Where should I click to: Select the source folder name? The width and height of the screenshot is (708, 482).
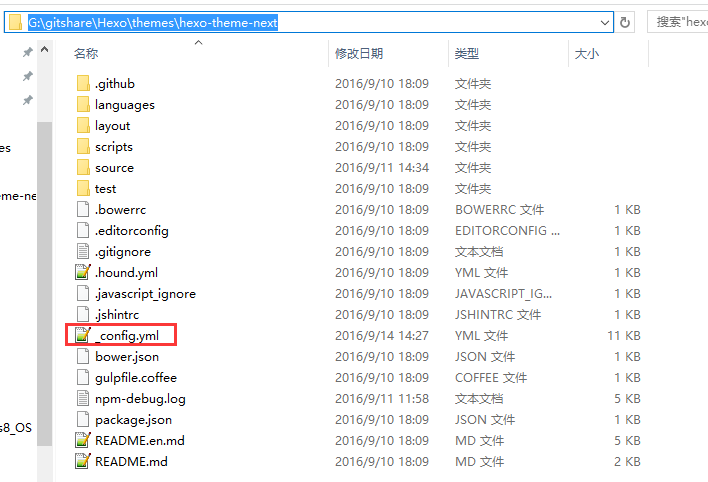point(114,168)
